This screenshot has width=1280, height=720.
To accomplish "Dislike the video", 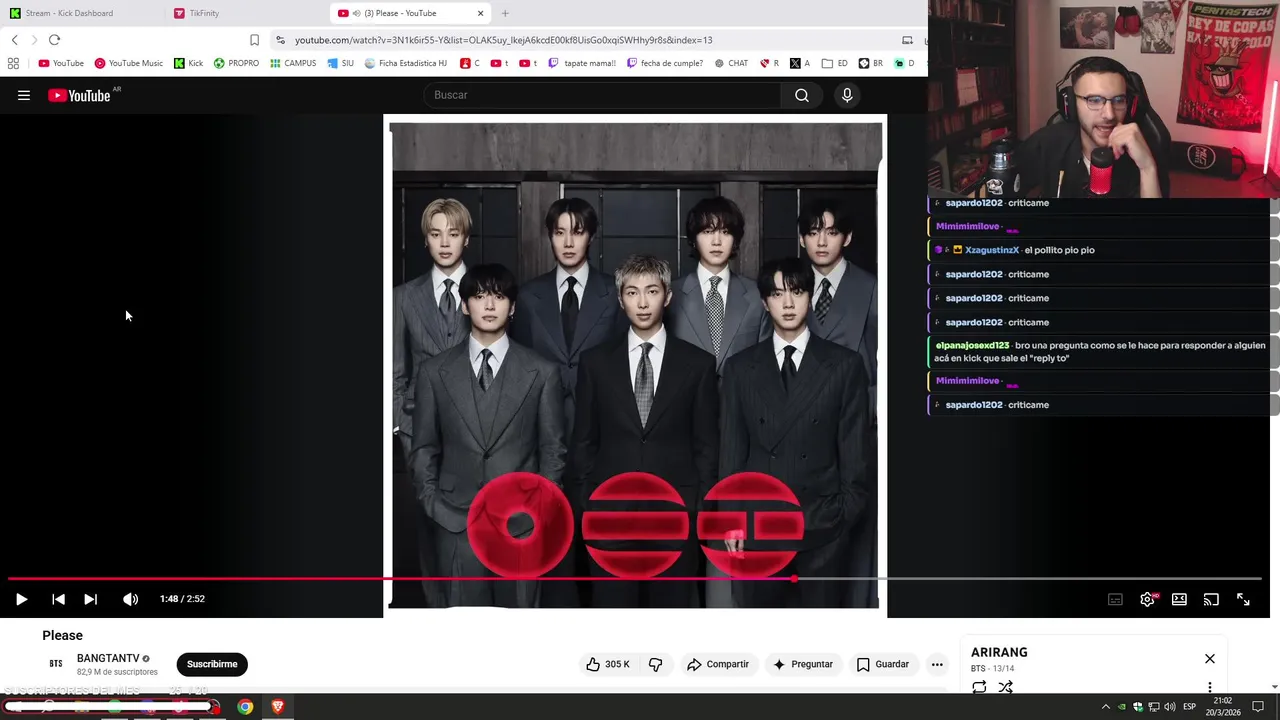I will 656,664.
